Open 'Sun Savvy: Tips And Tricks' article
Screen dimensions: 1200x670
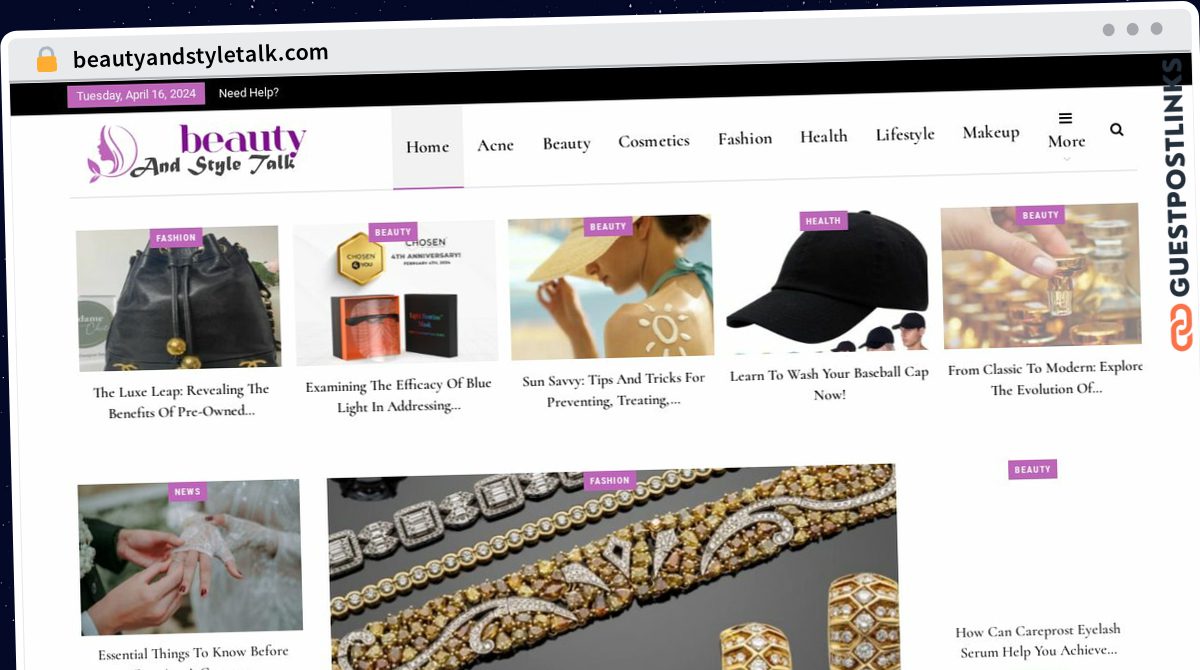click(x=613, y=390)
